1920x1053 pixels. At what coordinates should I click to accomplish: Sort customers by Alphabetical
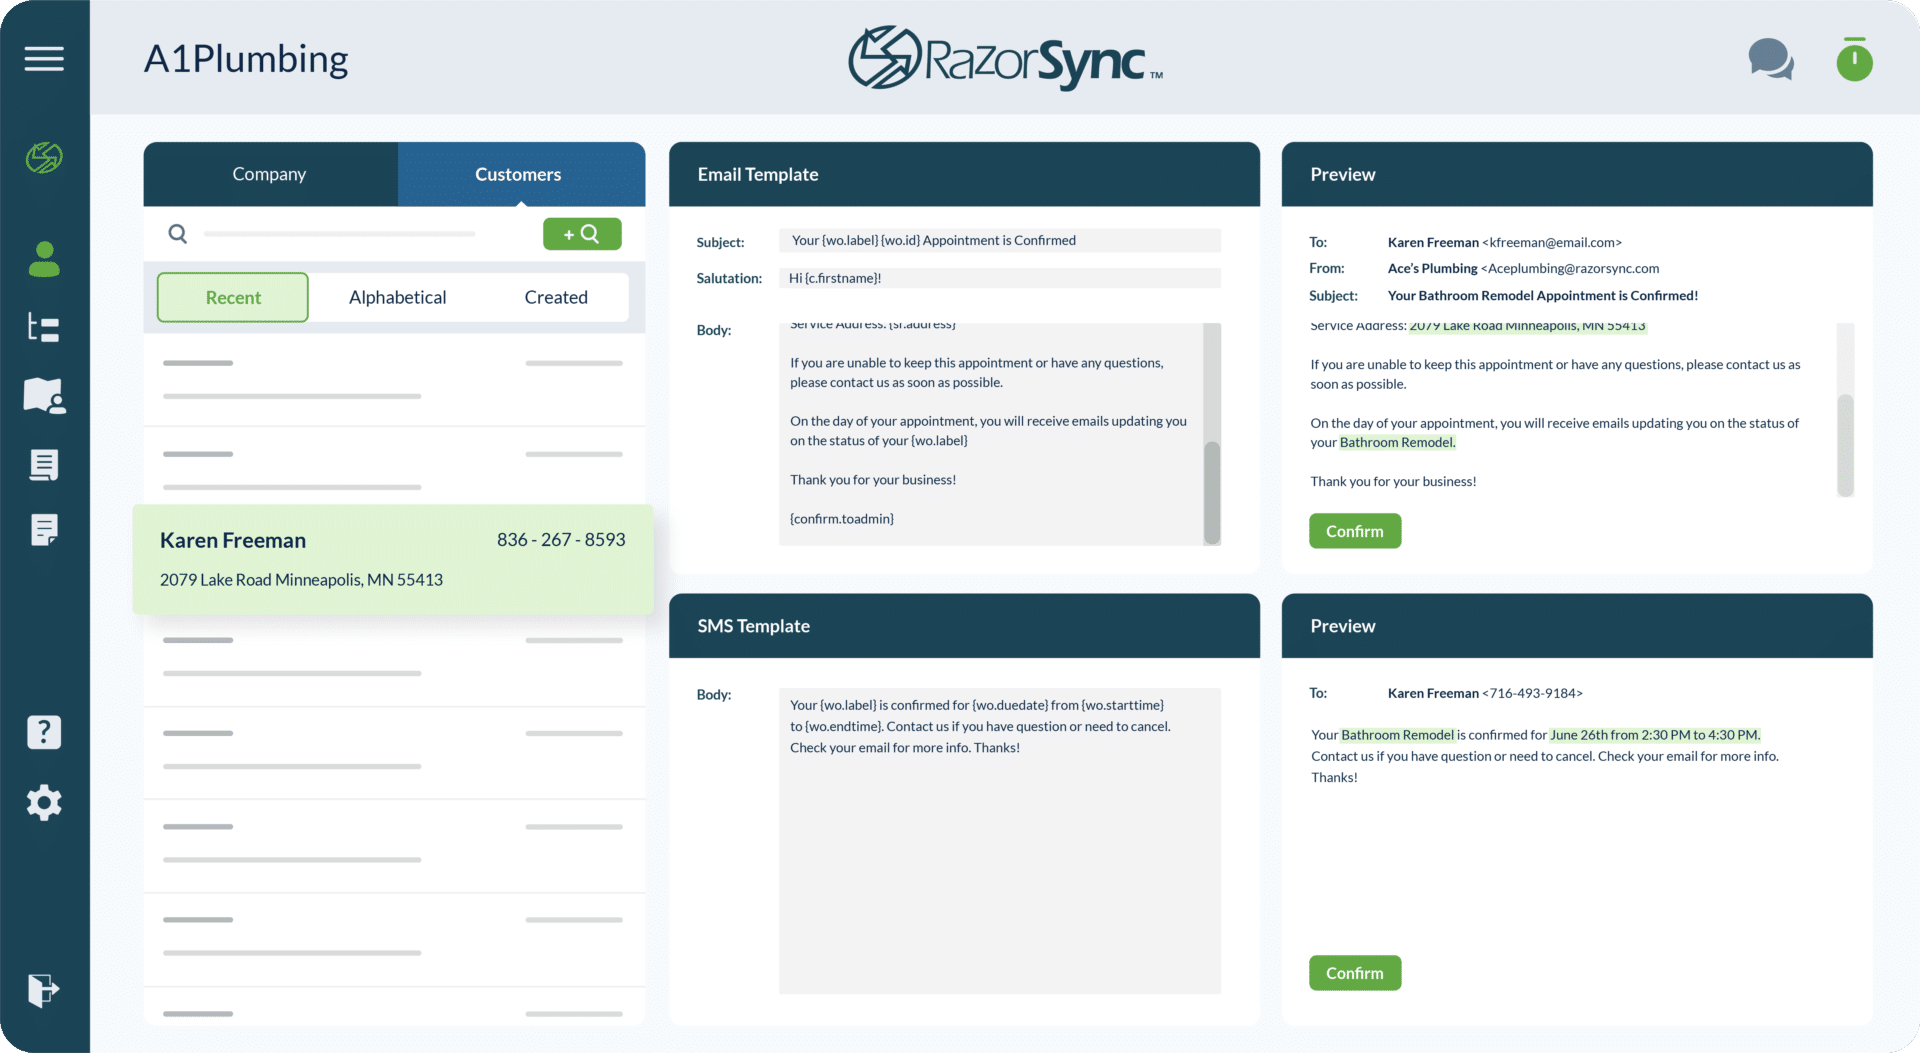point(398,297)
